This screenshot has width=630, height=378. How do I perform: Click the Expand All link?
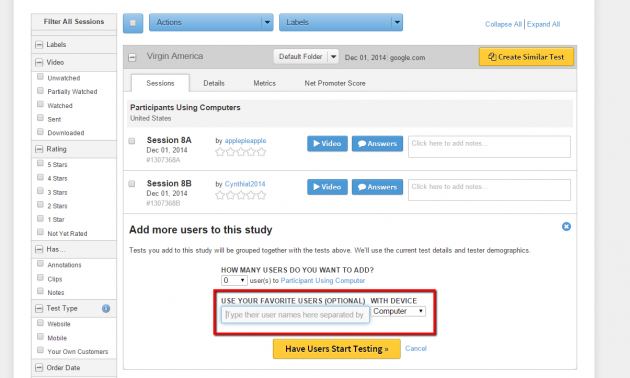click(x=543, y=25)
